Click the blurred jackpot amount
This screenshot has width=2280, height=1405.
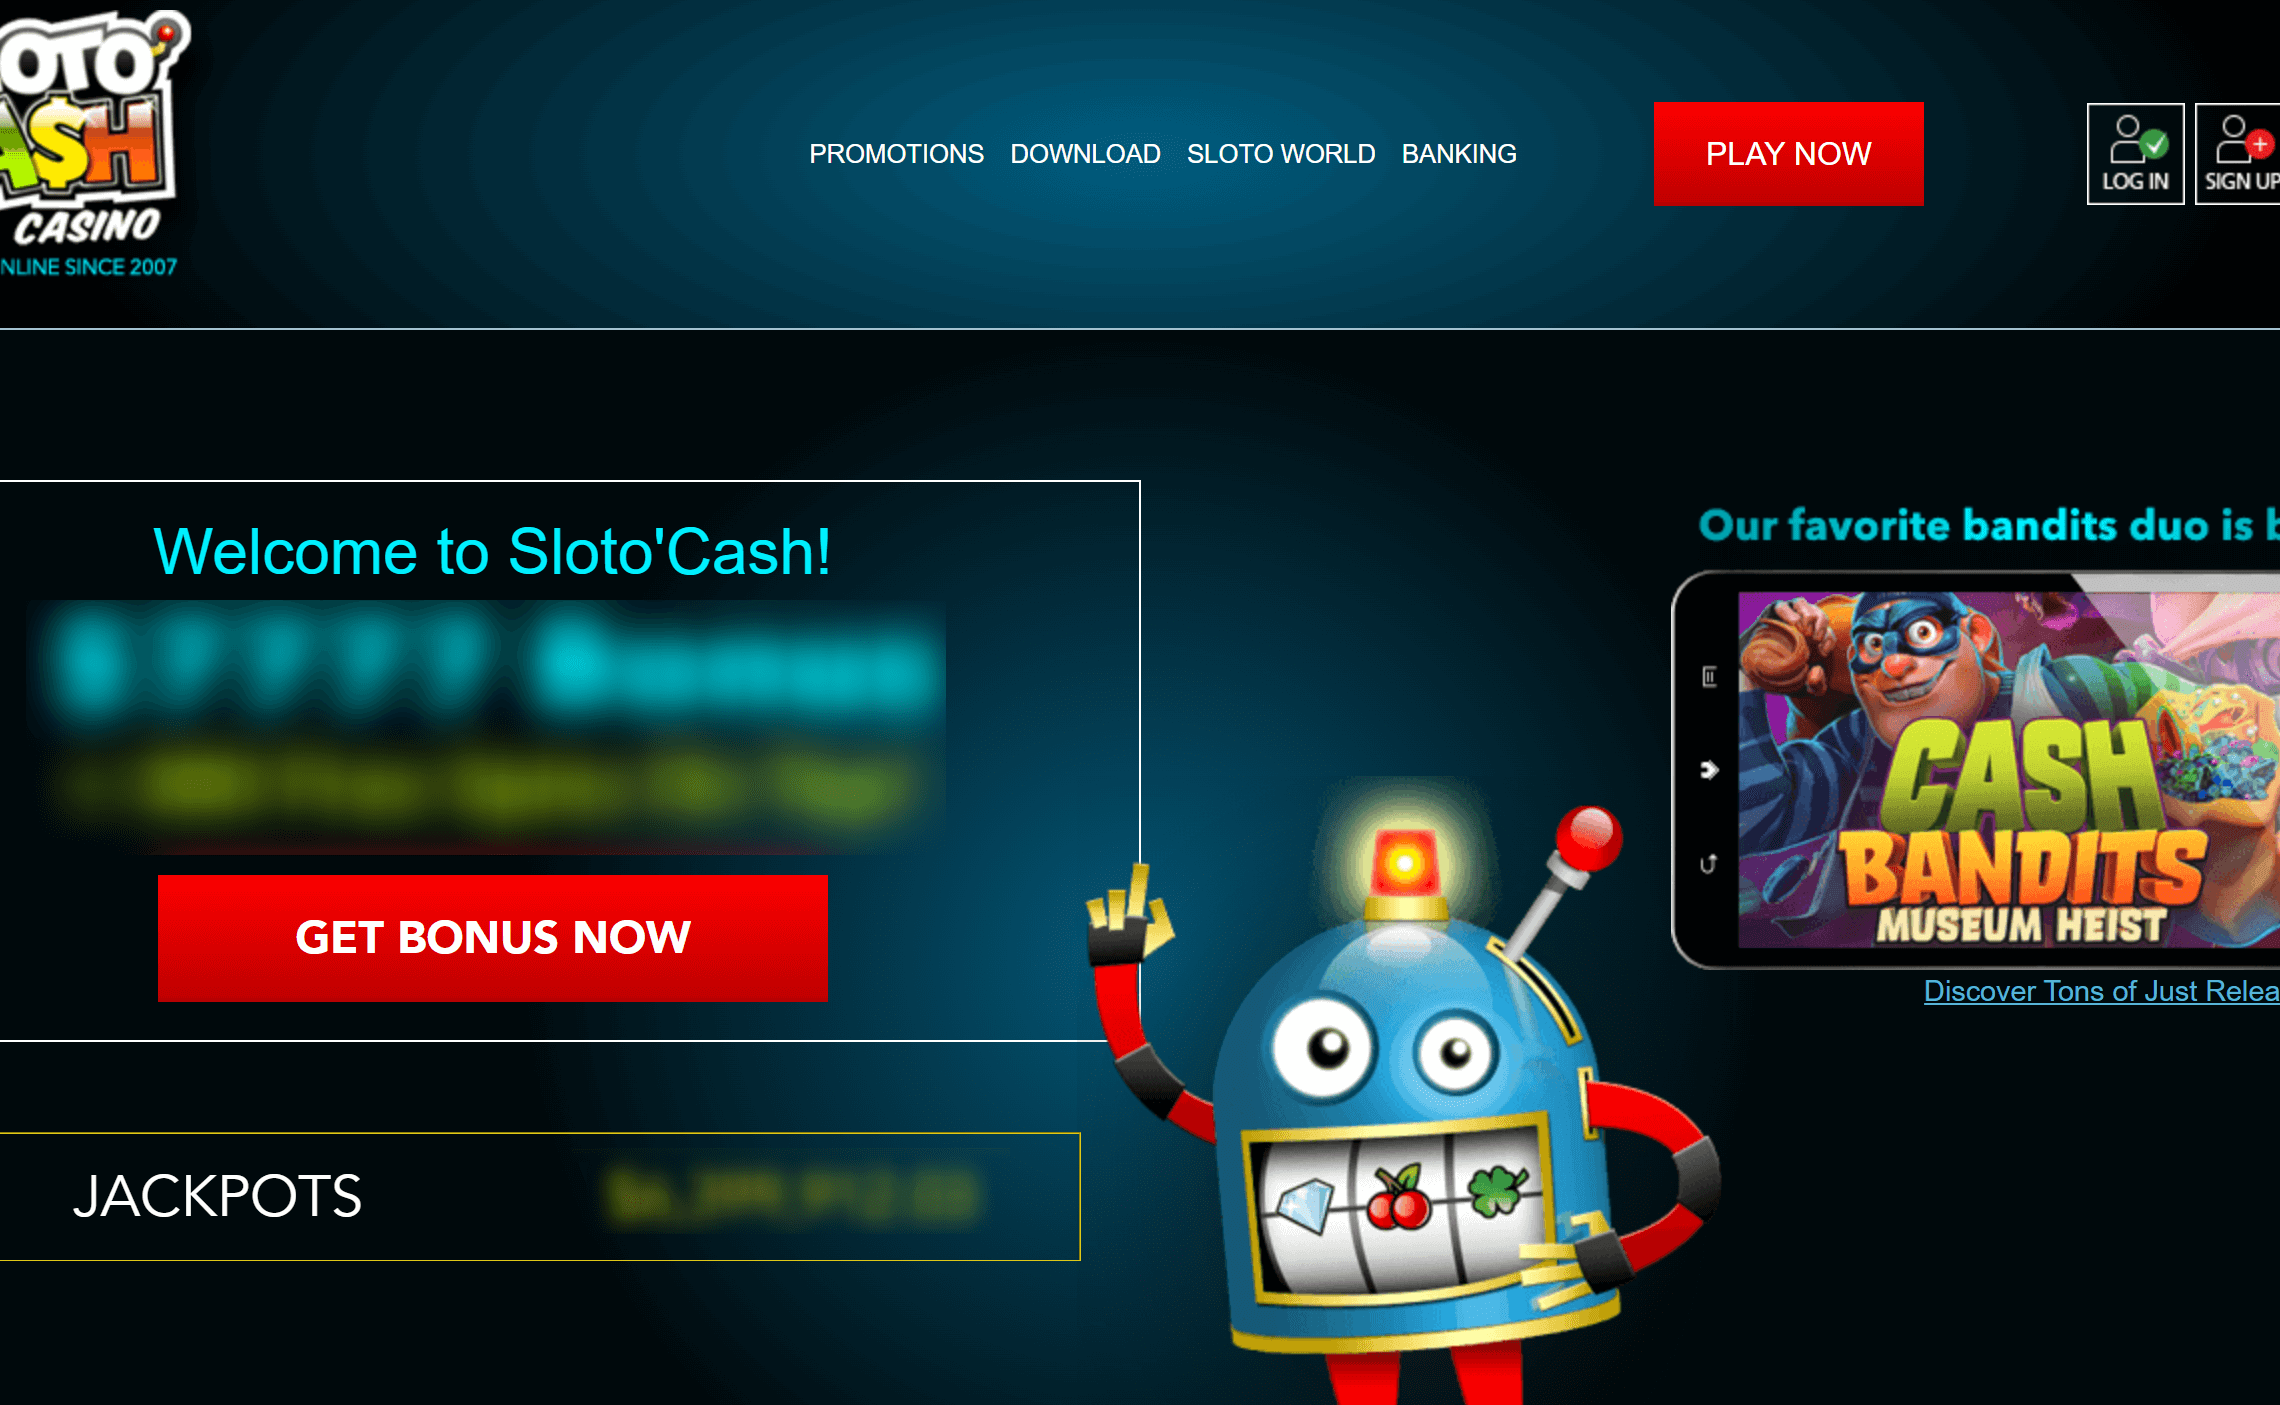pos(790,1196)
